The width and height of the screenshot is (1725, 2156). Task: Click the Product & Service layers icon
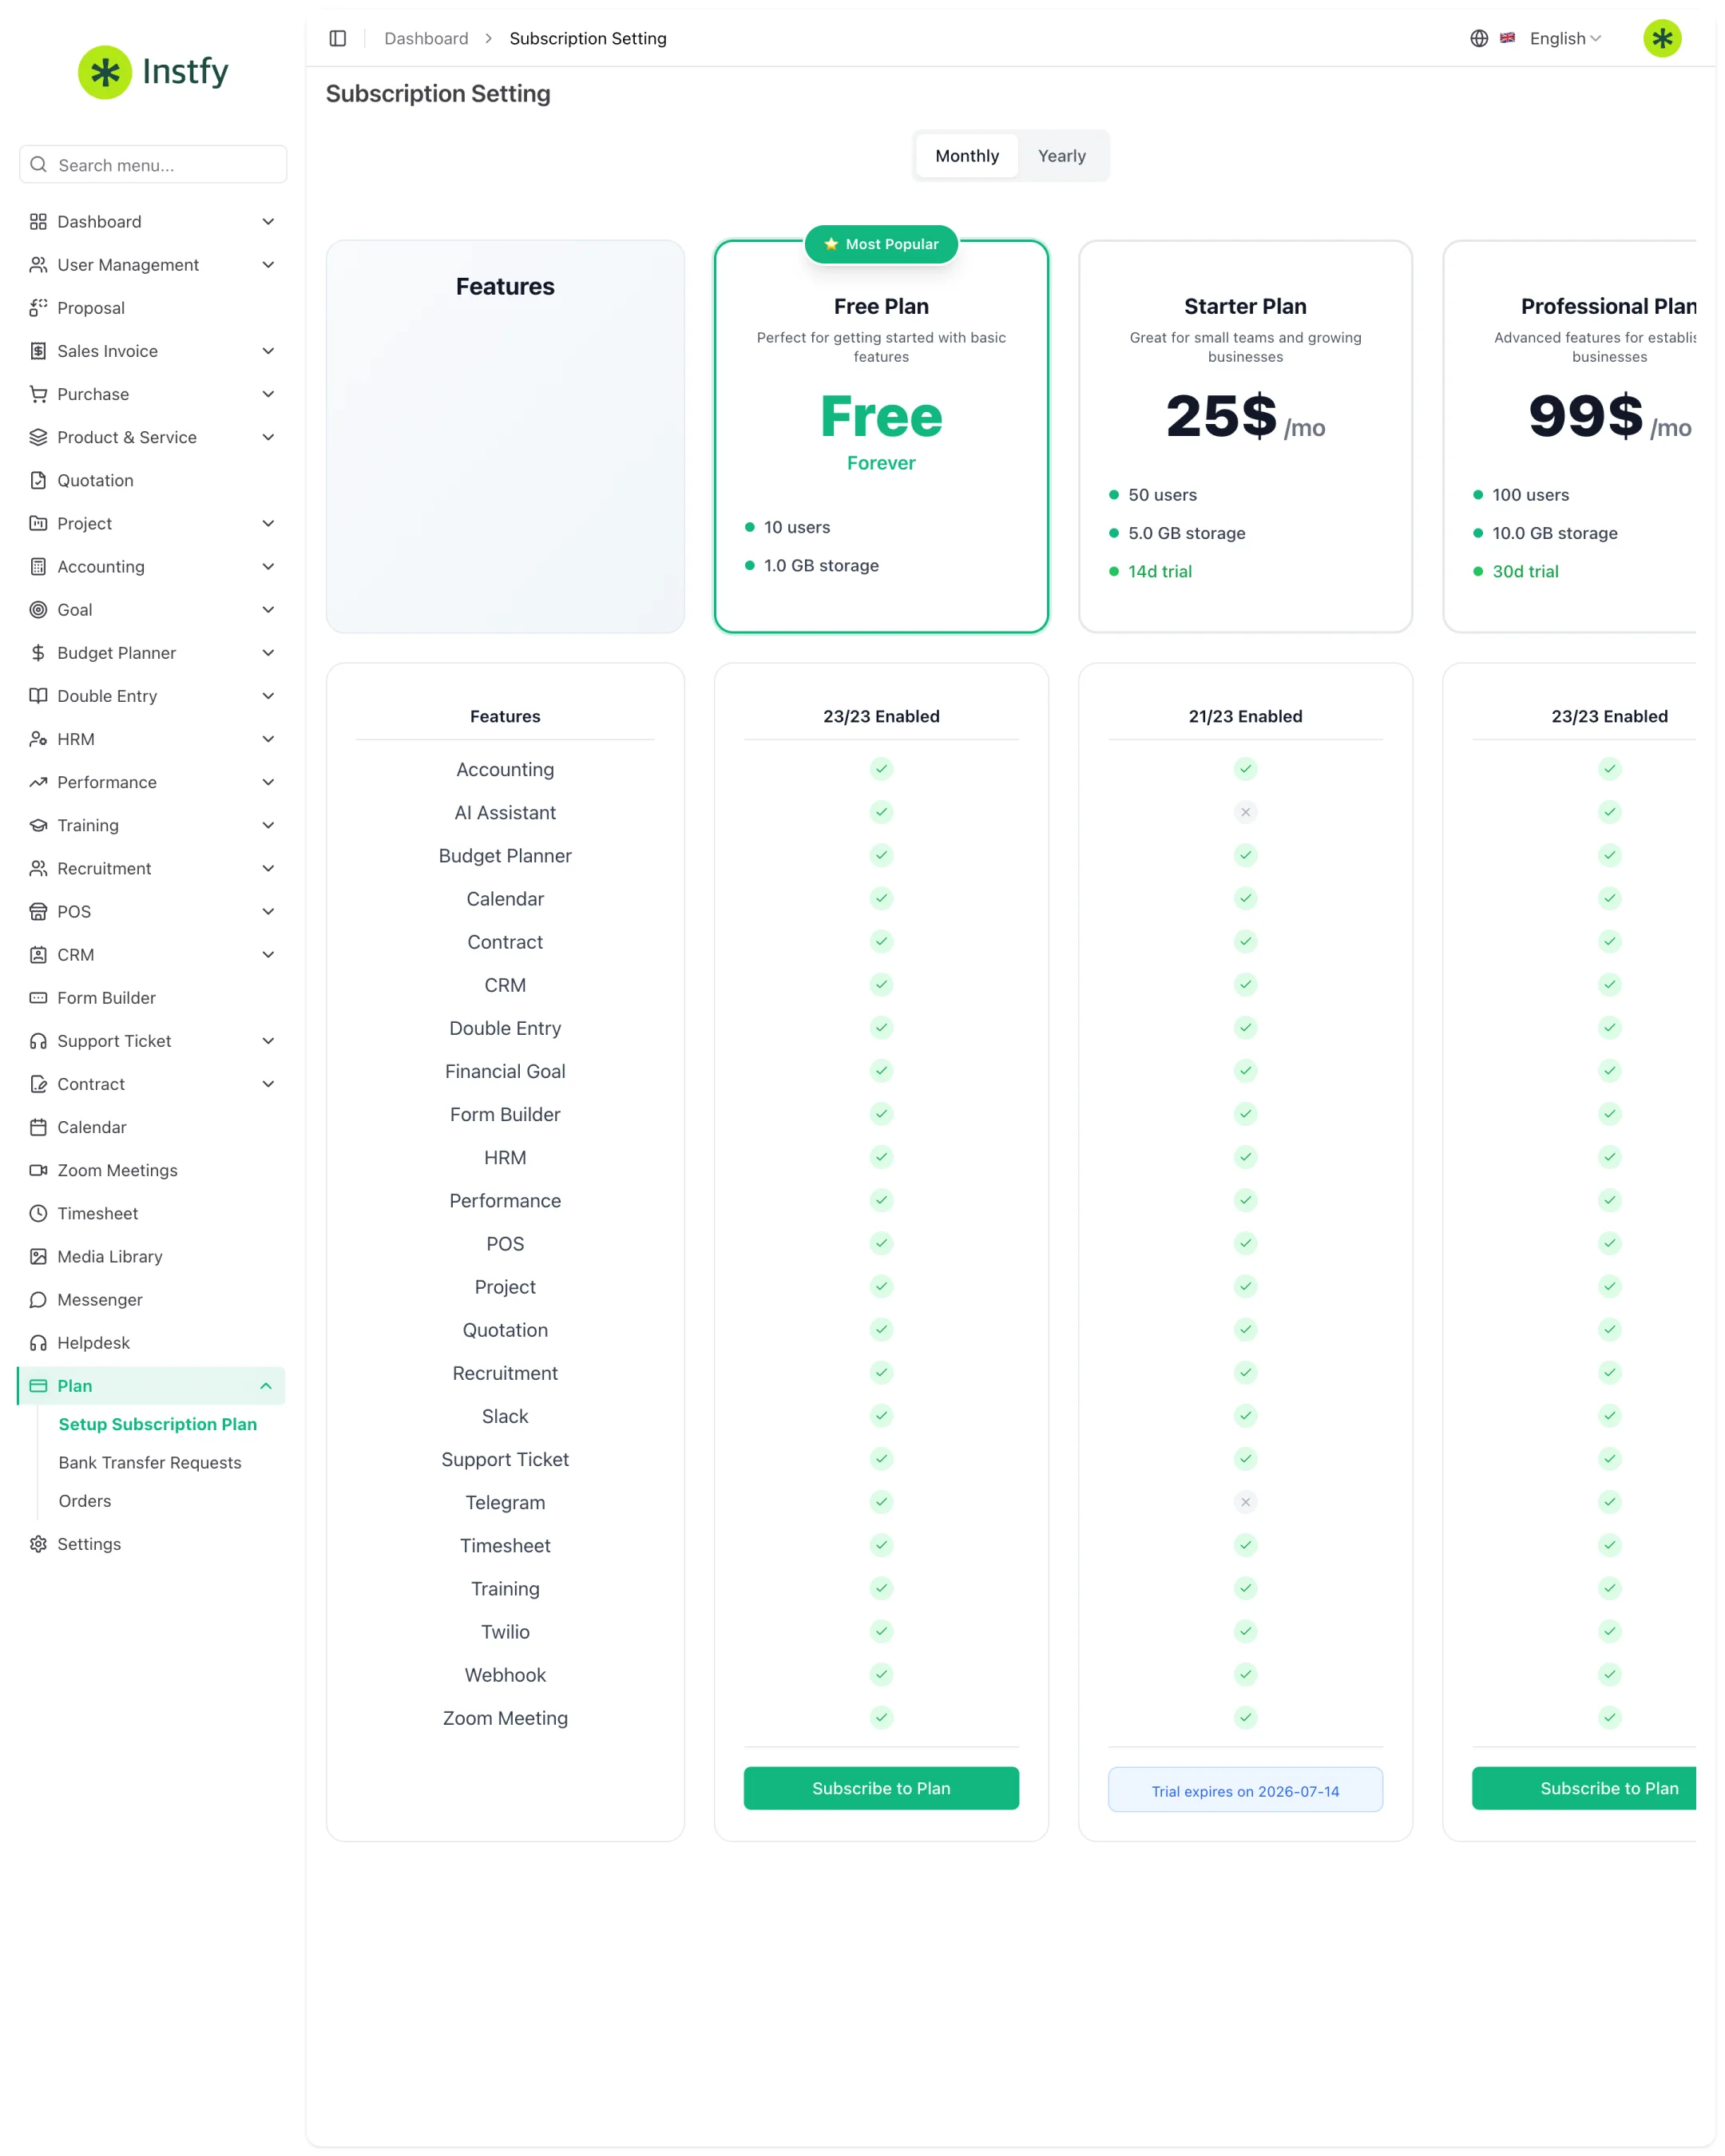(38, 437)
